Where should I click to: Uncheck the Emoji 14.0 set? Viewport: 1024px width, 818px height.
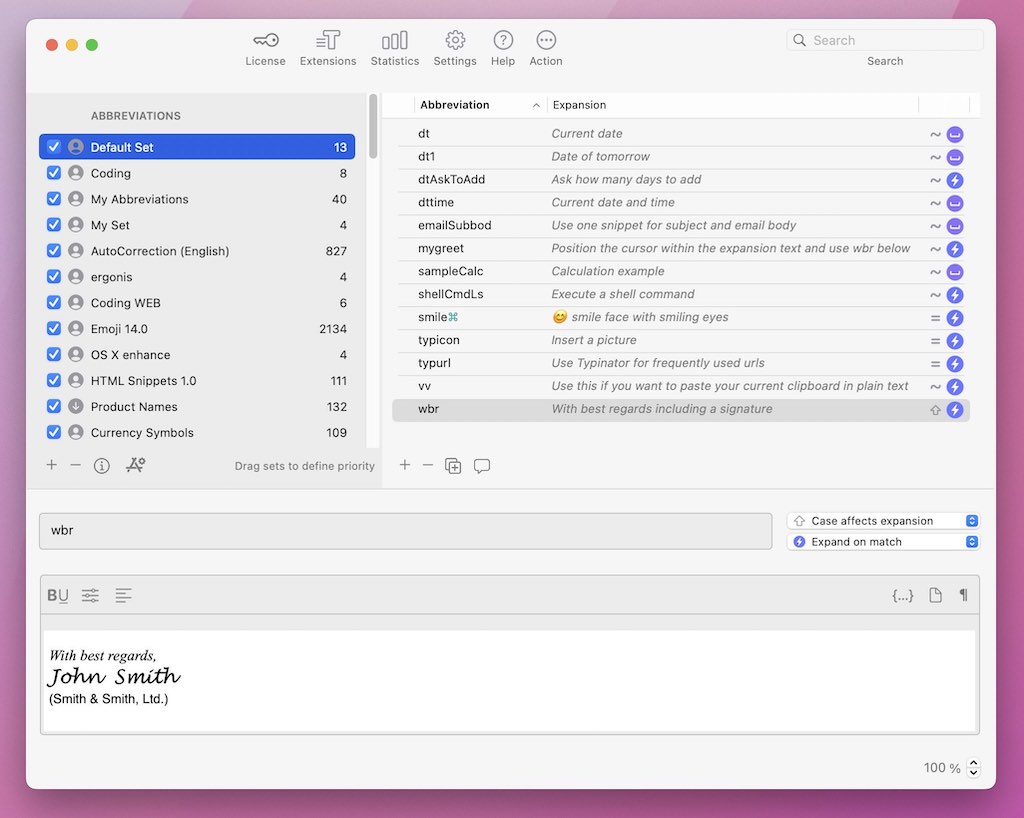click(x=53, y=328)
